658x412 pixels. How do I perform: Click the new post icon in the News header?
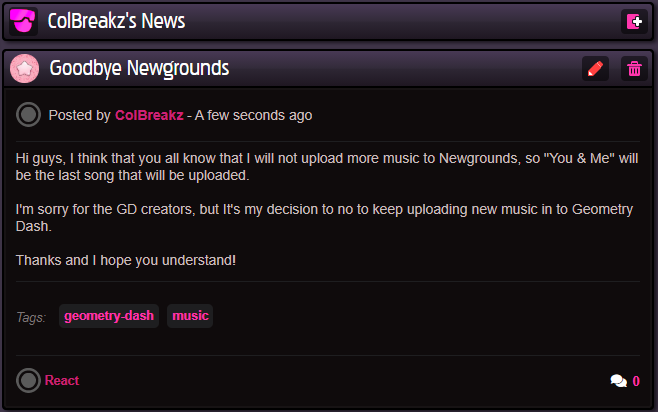[634, 21]
